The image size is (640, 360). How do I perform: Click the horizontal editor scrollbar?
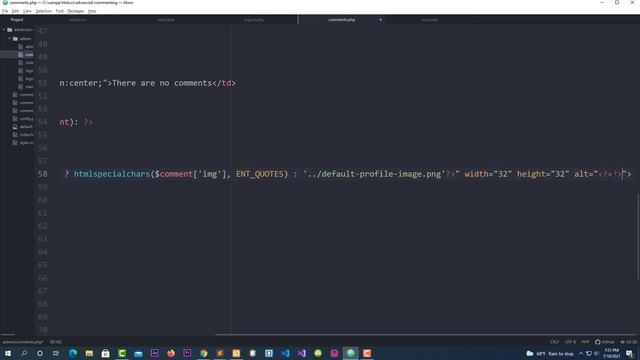[x=424, y=334]
